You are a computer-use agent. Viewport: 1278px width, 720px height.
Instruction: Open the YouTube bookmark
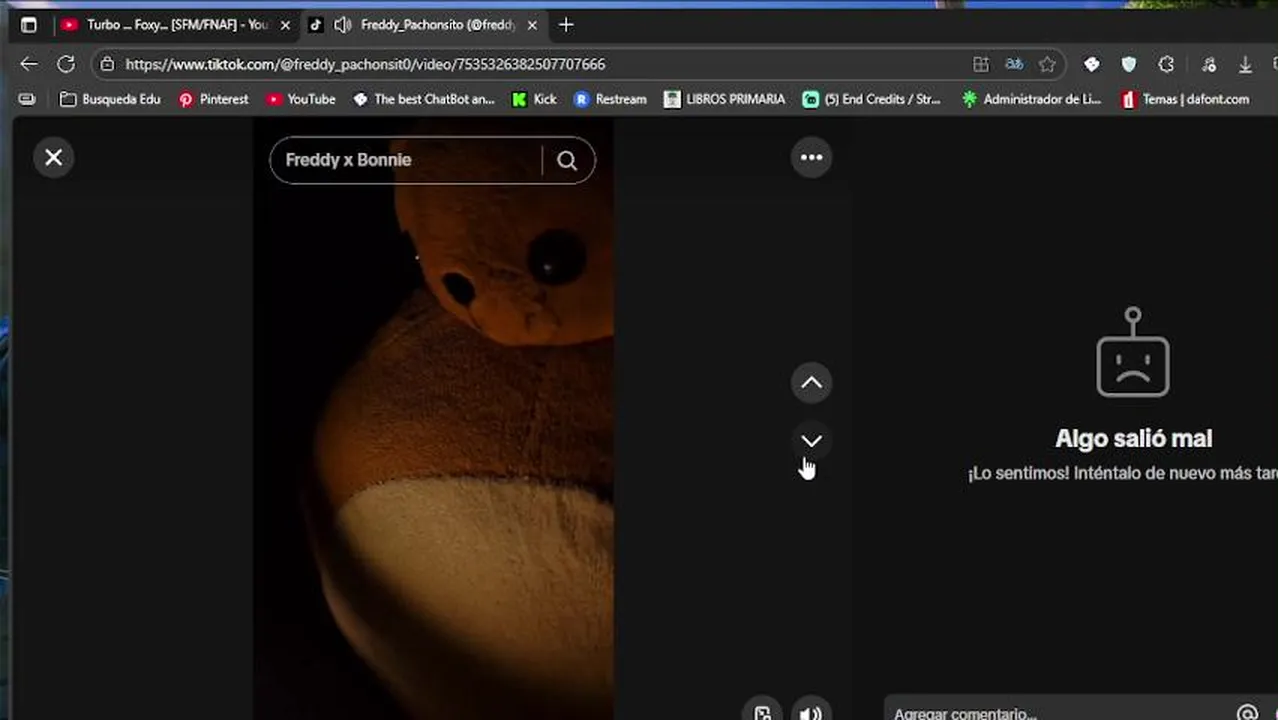[300, 99]
